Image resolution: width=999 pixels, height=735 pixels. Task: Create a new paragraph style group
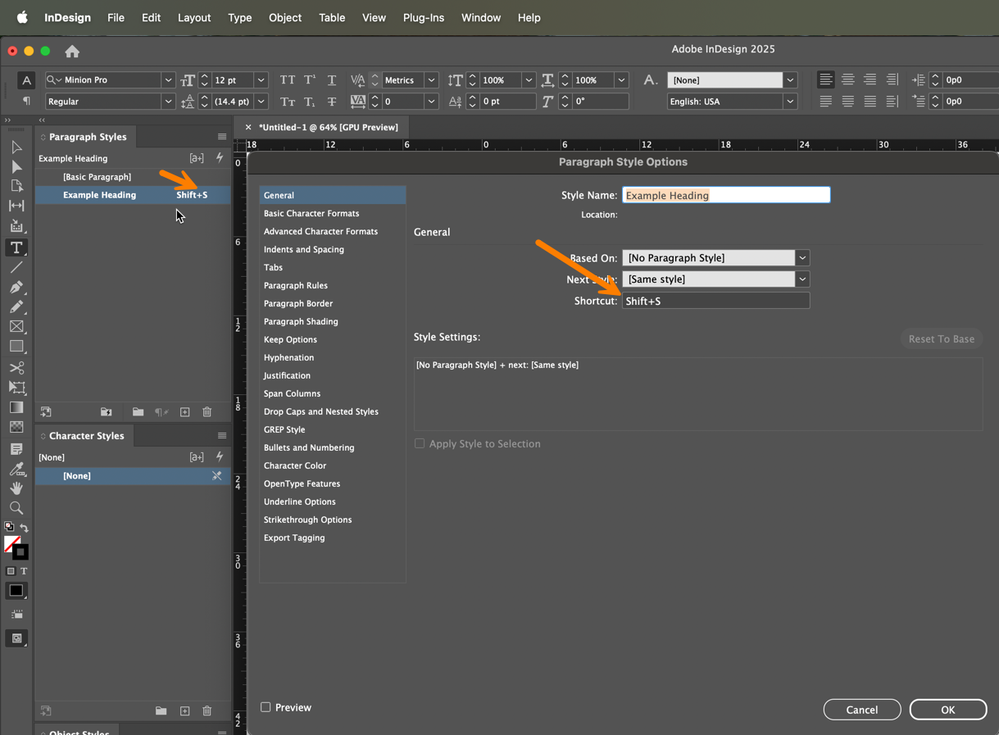pyautogui.click(x=138, y=412)
